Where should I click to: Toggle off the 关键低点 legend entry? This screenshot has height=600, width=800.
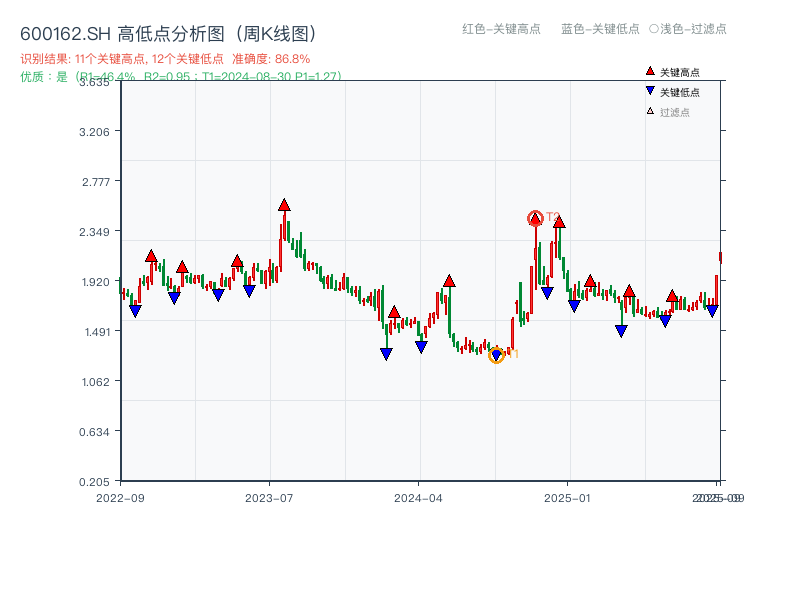coord(673,91)
